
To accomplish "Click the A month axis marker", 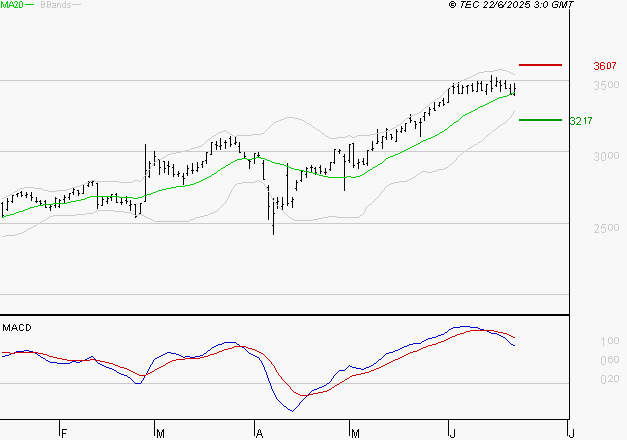I will pos(259,434).
